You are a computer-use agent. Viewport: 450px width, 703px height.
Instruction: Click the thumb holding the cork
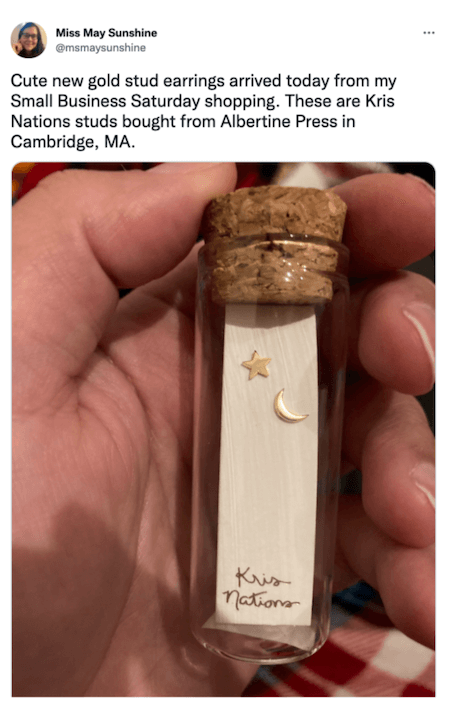click(148, 215)
